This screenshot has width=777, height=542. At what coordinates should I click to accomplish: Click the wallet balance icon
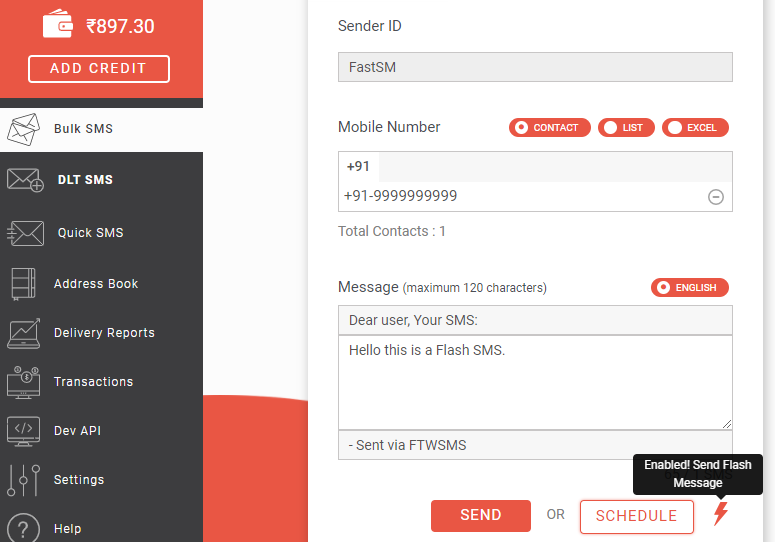pyautogui.click(x=57, y=24)
